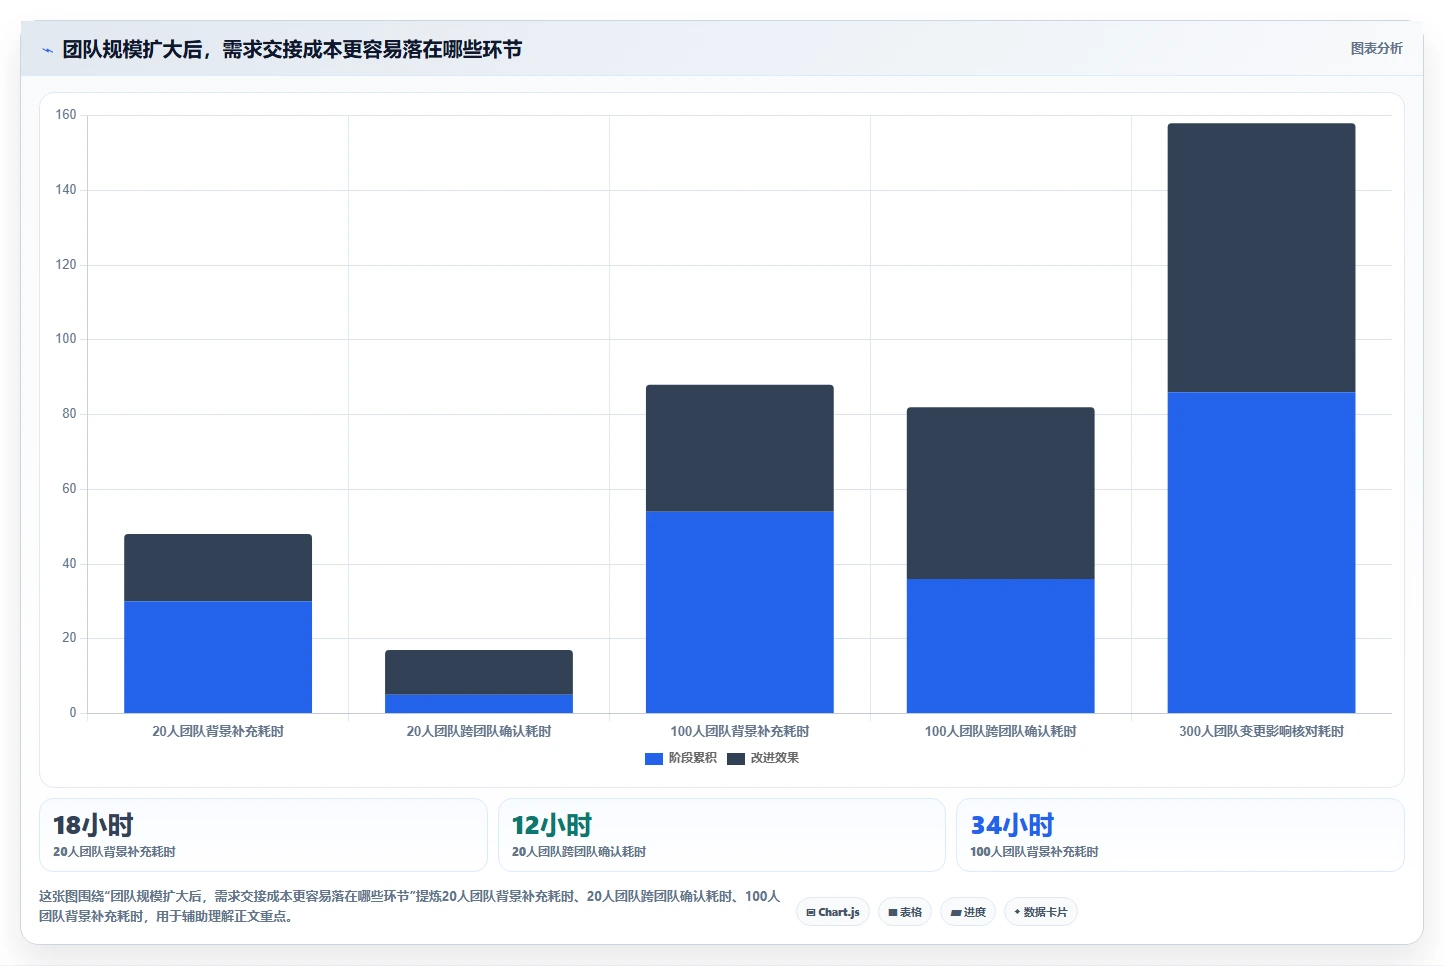Click the blue segment of 100人团队背景补充耗时 bar
The height and width of the screenshot is (966, 1444).
coord(740,612)
